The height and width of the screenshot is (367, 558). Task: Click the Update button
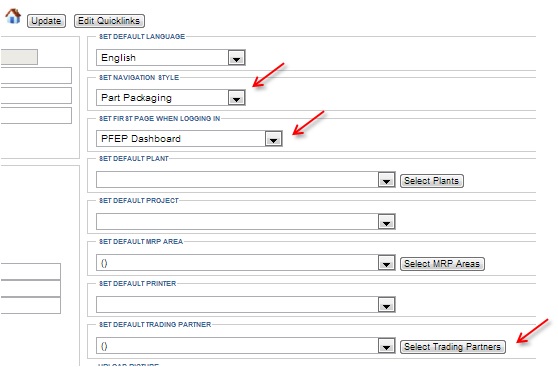(x=46, y=21)
